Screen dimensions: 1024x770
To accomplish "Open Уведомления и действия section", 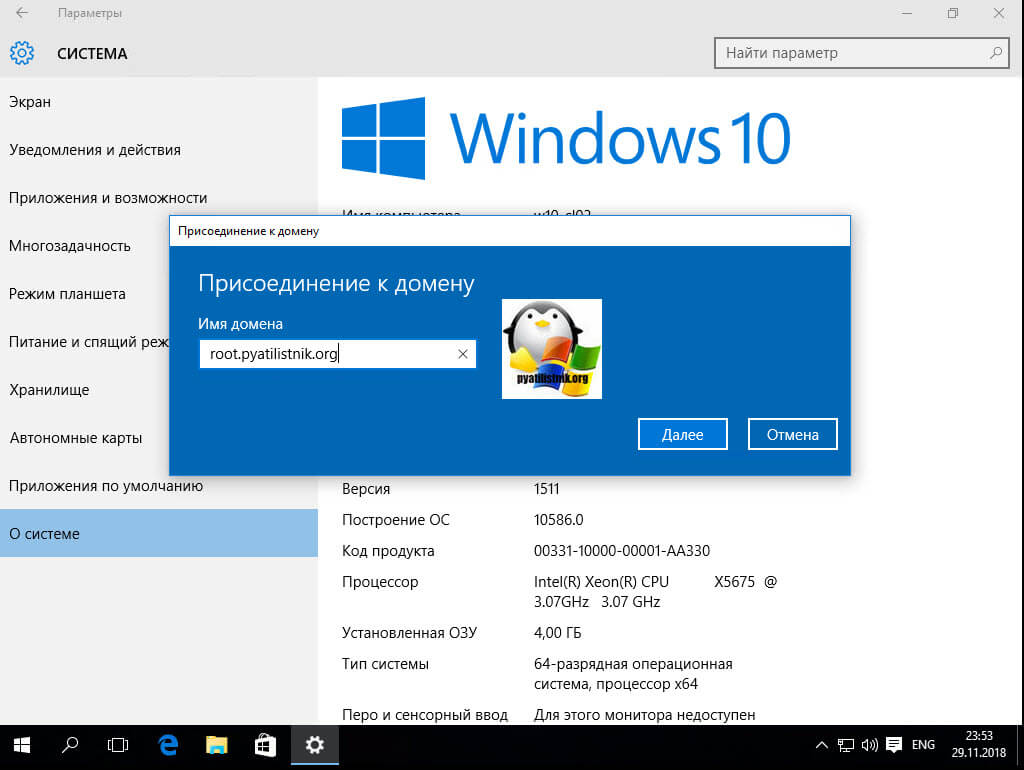I will point(95,150).
